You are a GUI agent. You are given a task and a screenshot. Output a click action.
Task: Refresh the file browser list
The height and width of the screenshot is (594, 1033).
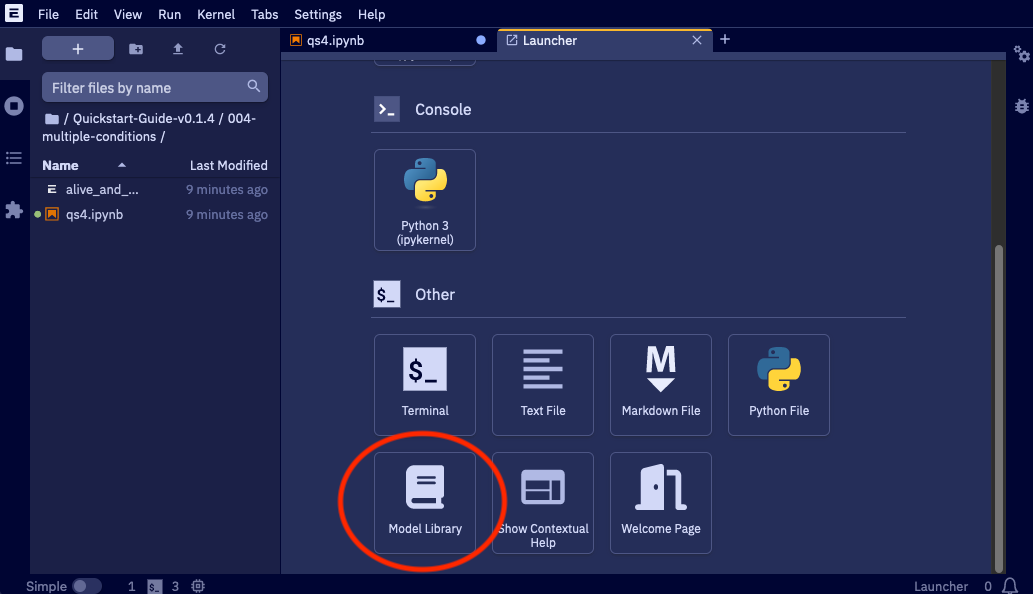click(x=220, y=49)
